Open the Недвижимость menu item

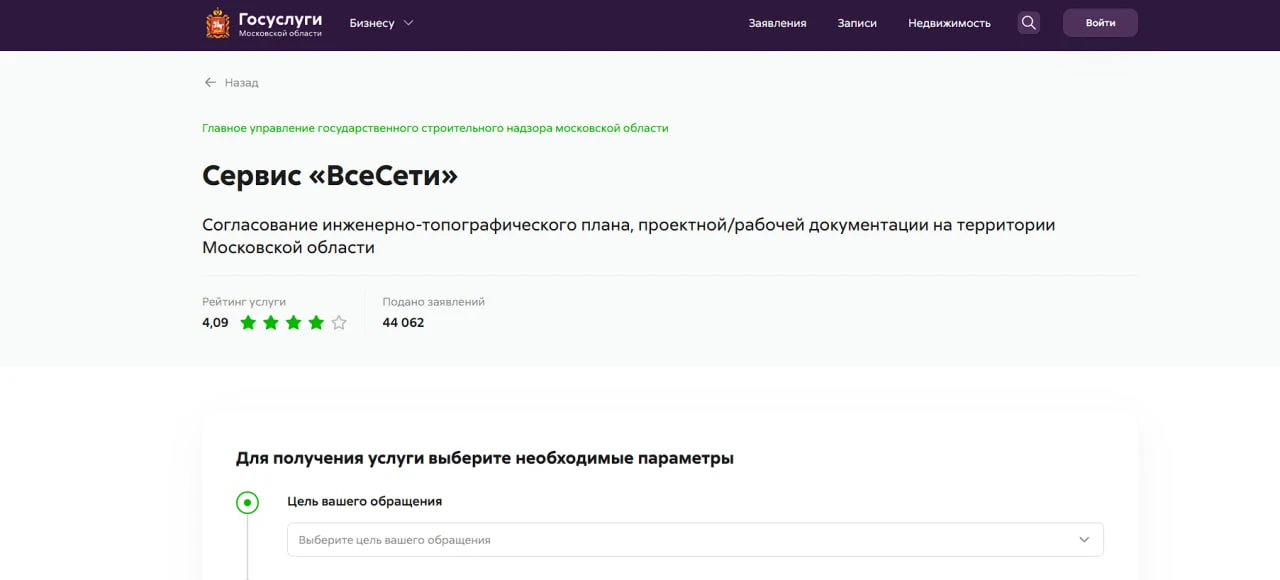click(x=949, y=23)
